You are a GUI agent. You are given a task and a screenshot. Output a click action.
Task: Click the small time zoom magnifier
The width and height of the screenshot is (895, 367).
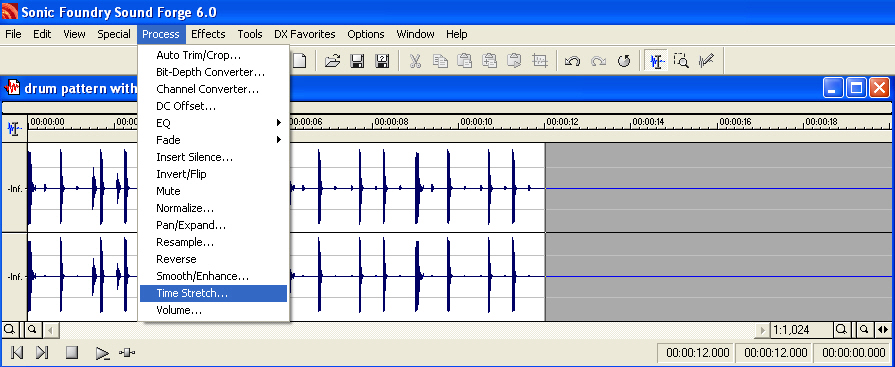tap(864, 329)
